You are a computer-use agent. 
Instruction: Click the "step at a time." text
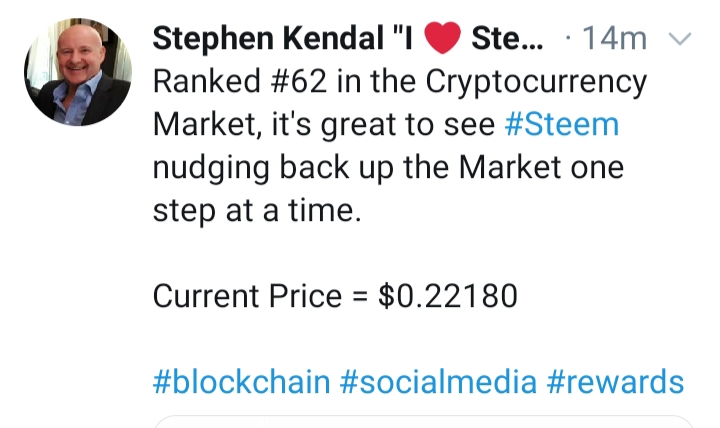tap(257, 211)
